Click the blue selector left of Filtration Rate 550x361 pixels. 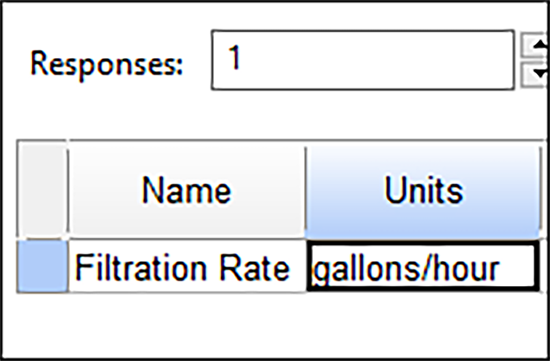[x=42, y=267]
